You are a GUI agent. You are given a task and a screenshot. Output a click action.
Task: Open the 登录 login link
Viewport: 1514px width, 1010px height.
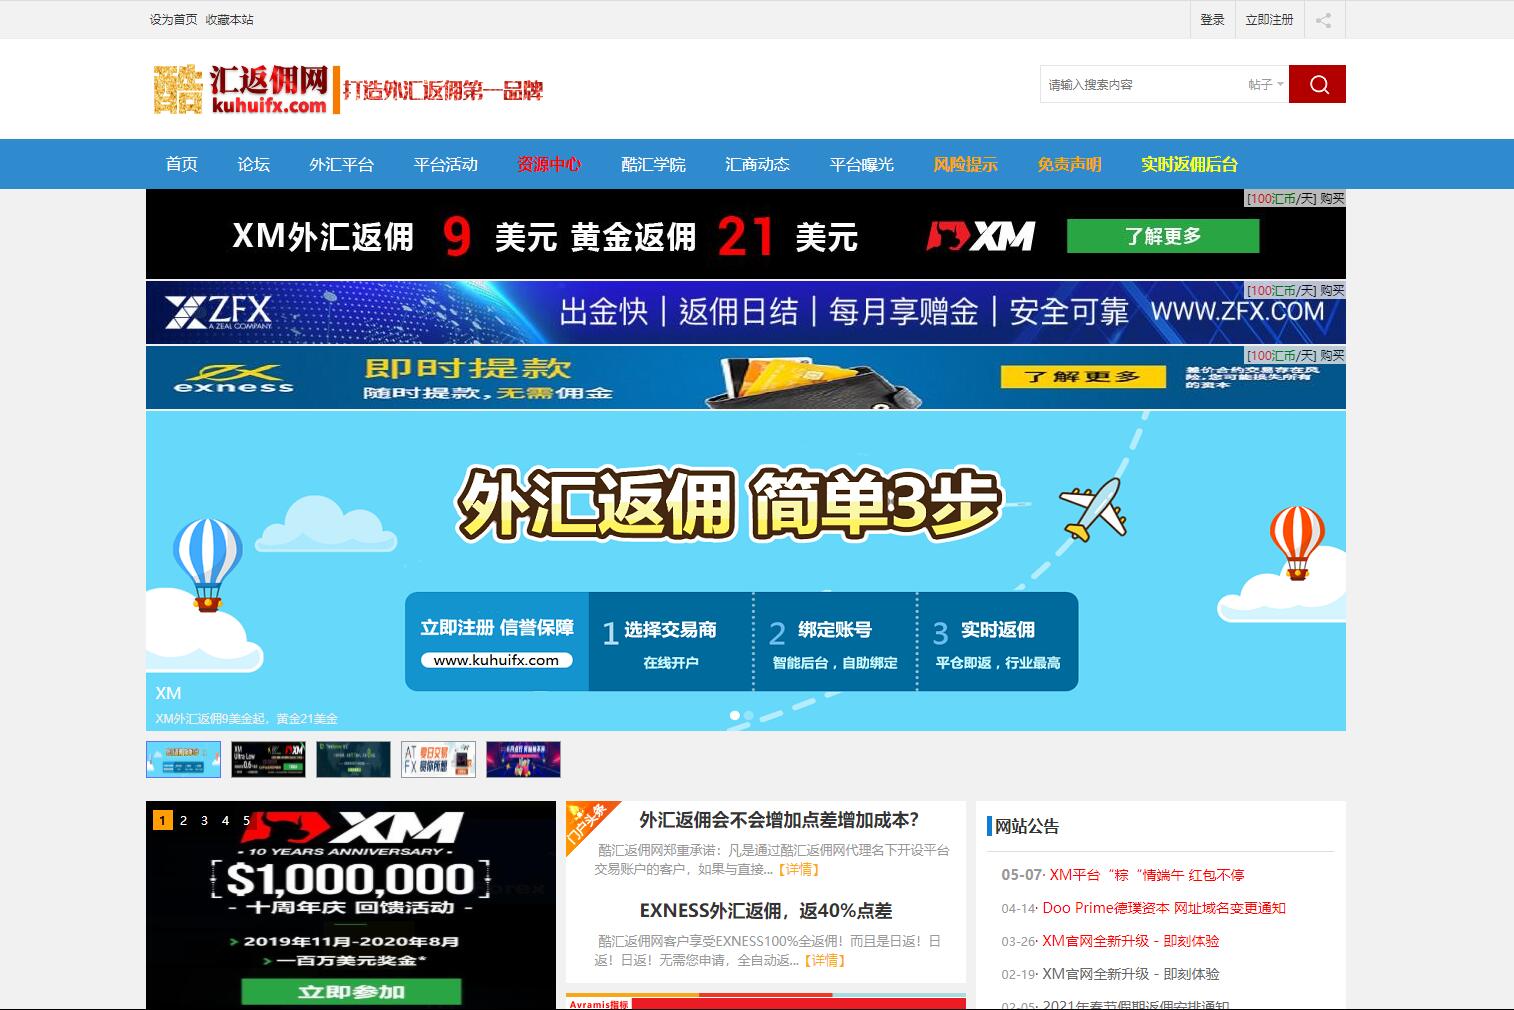coord(1212,20)
